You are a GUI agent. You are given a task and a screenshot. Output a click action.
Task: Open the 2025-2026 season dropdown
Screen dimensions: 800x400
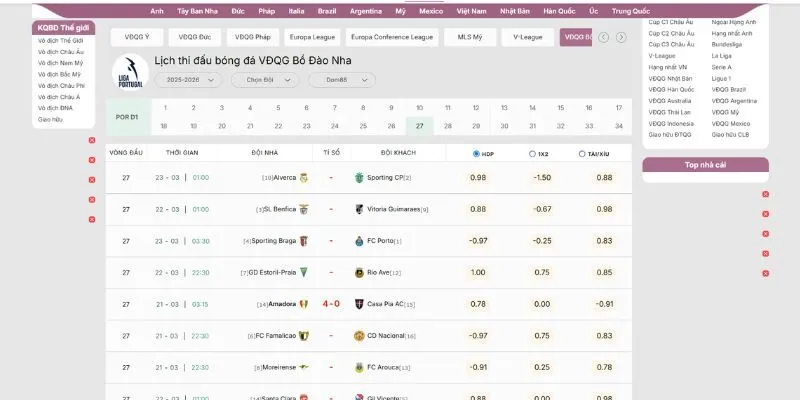tap(194, 79)
